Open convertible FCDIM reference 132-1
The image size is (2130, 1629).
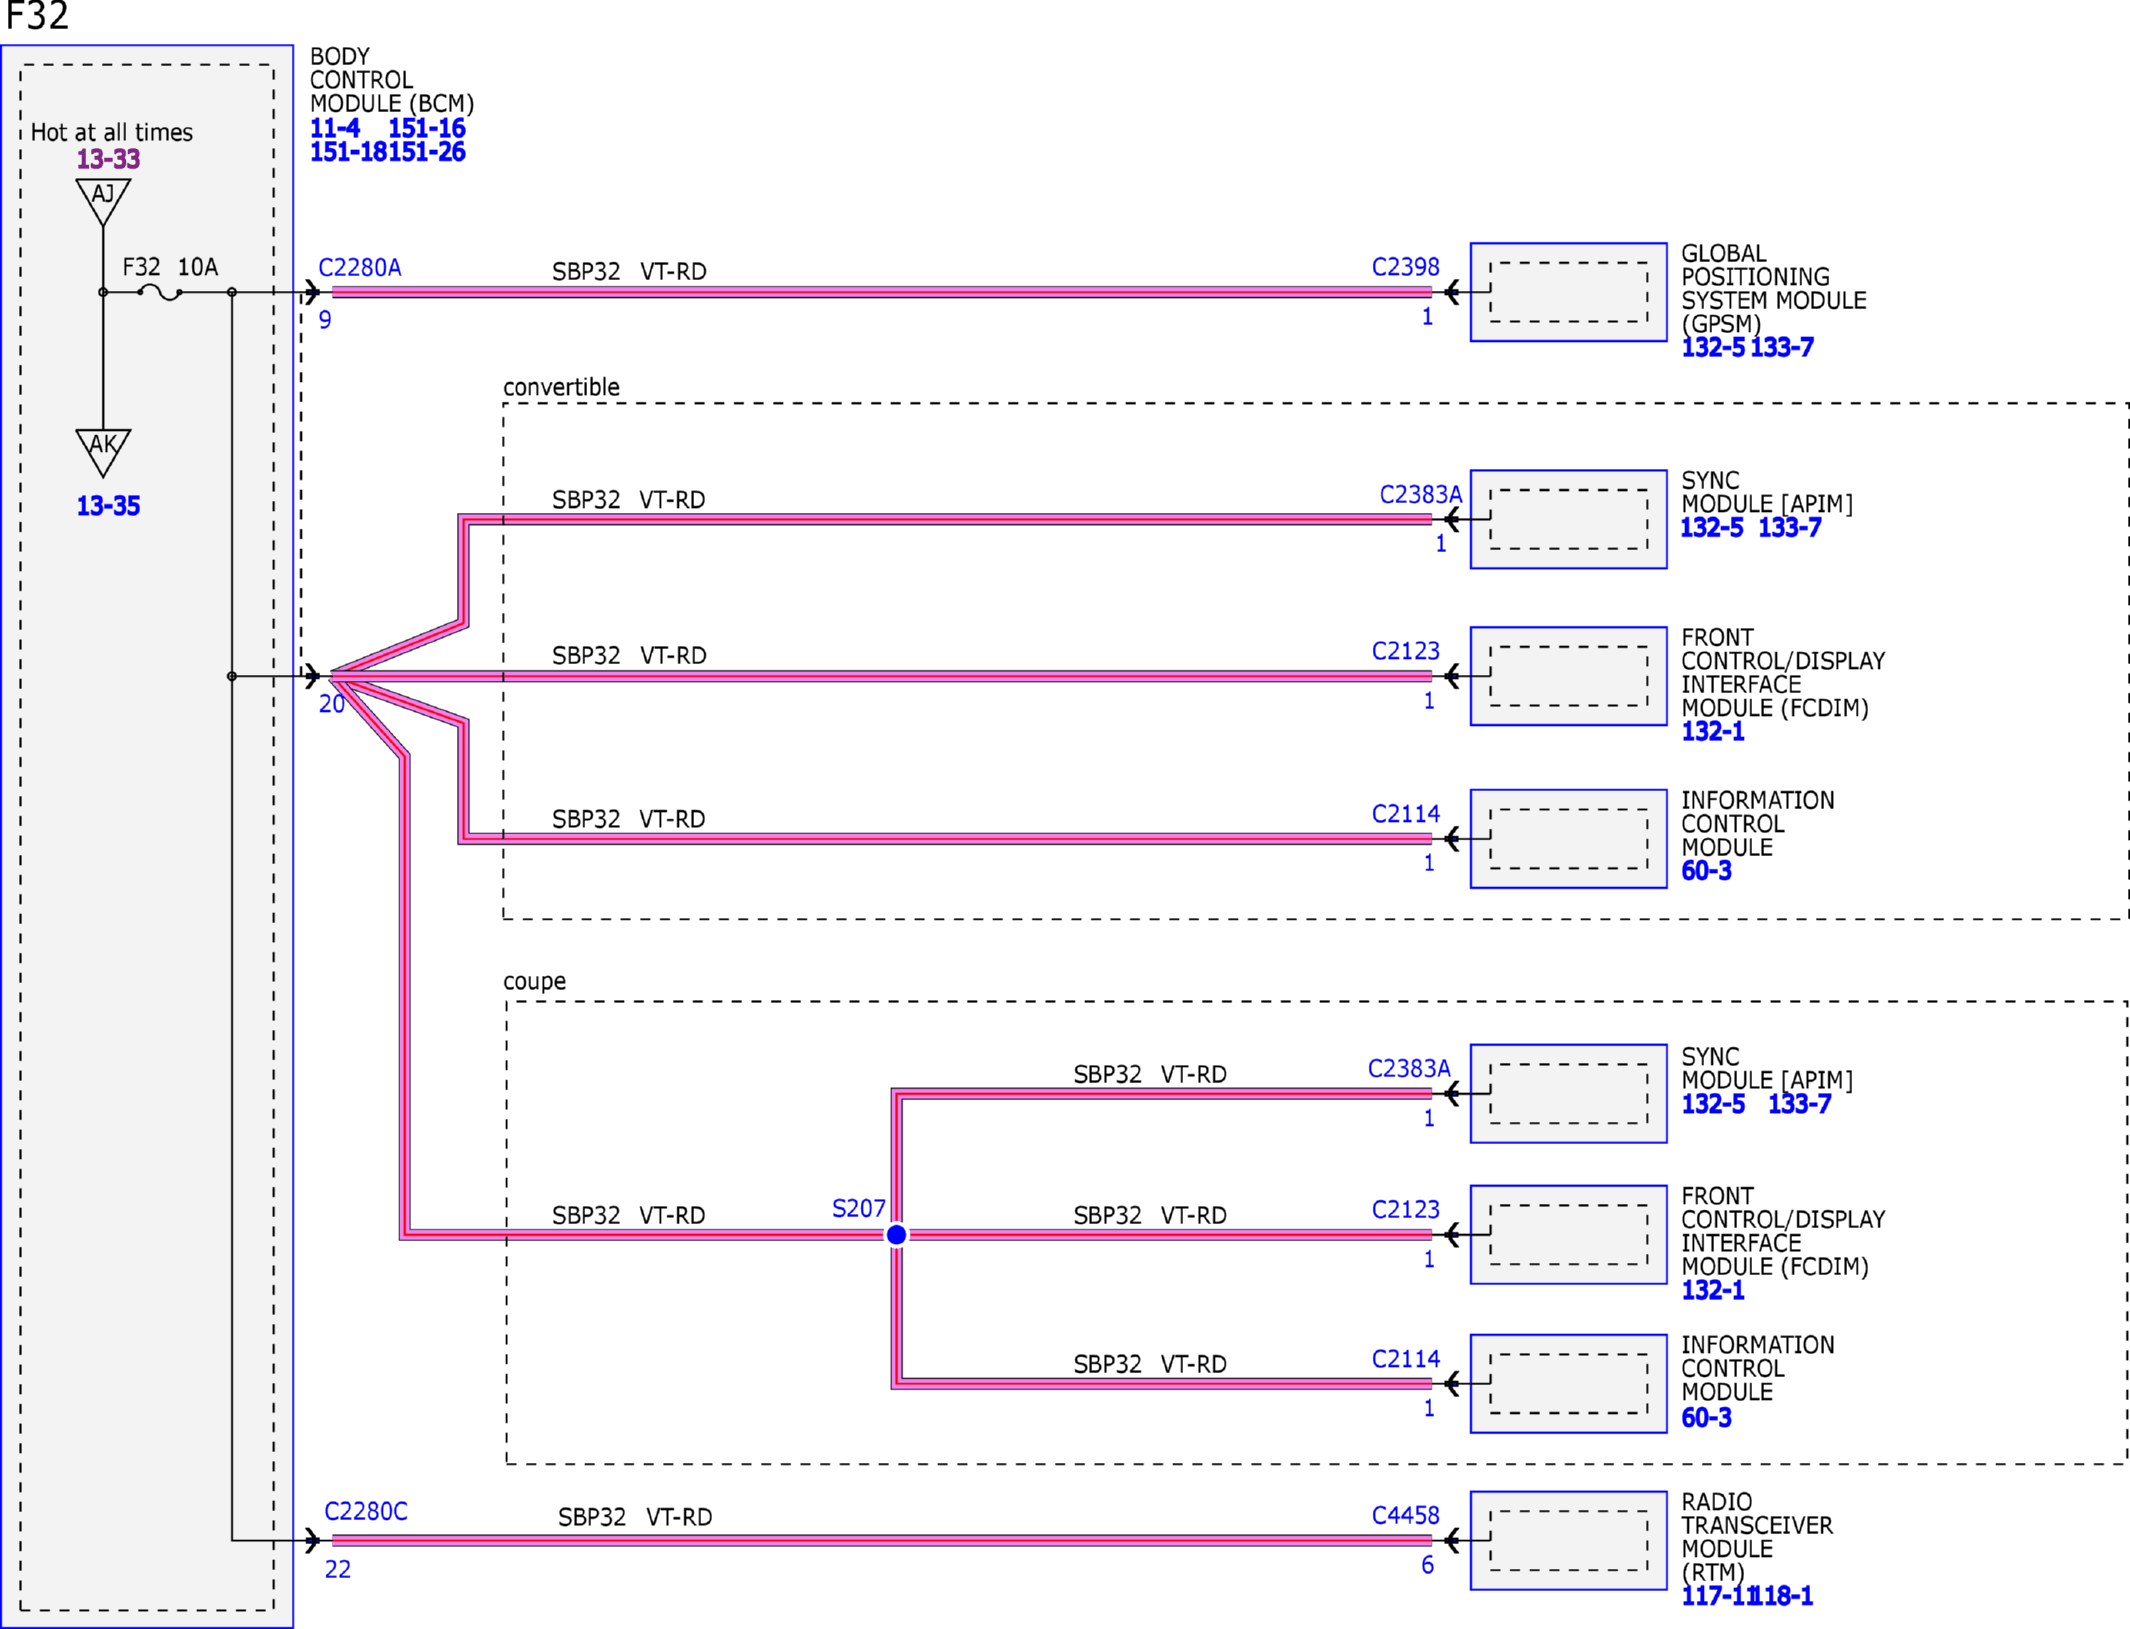1713,732
